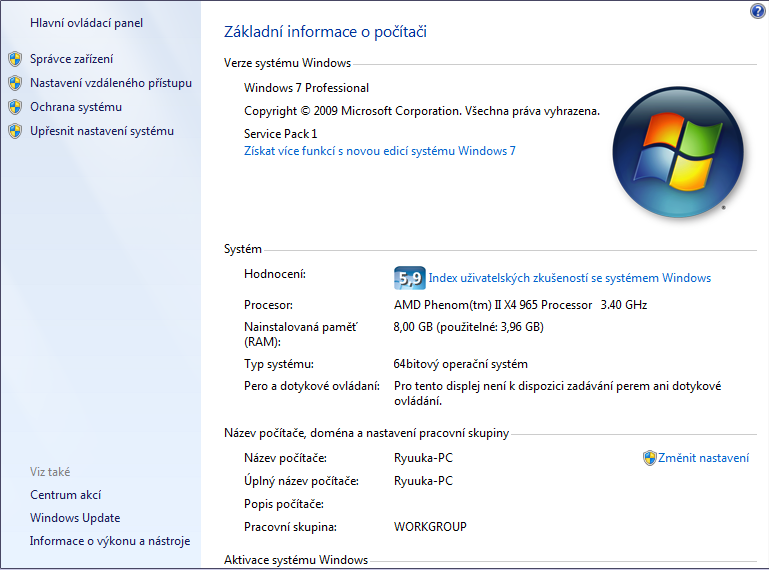
Task: Select Ryuuka-PC beside Název počítače
Action: click(423, 458)
